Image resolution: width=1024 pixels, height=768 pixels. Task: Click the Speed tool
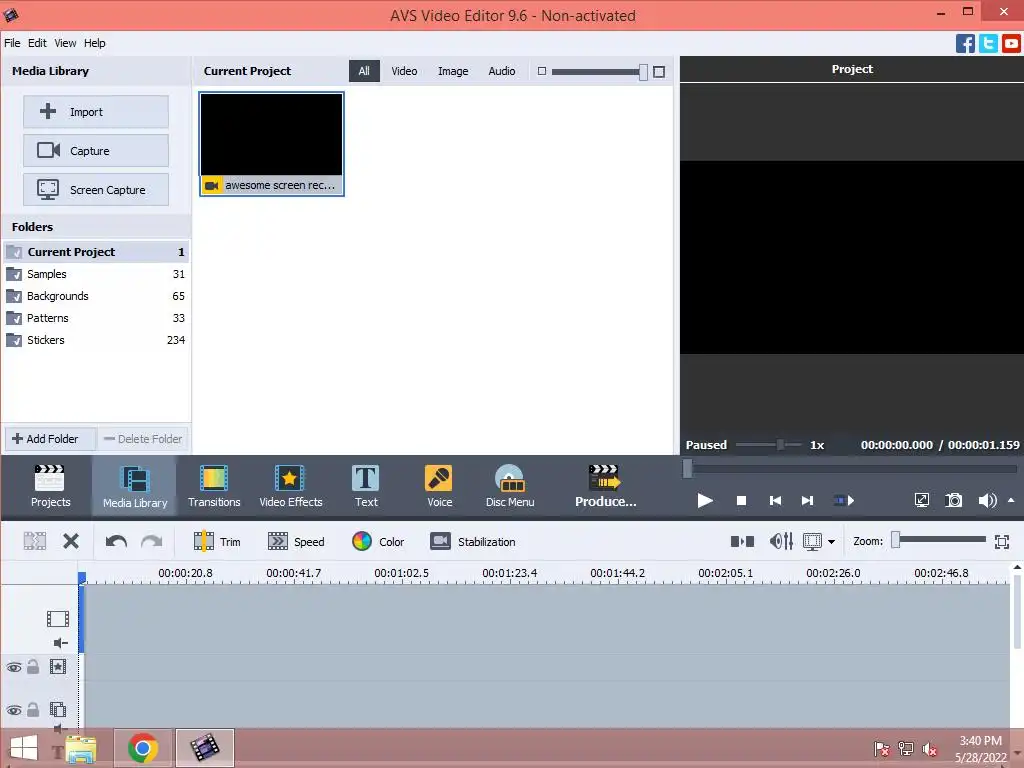tap(296, 541)
